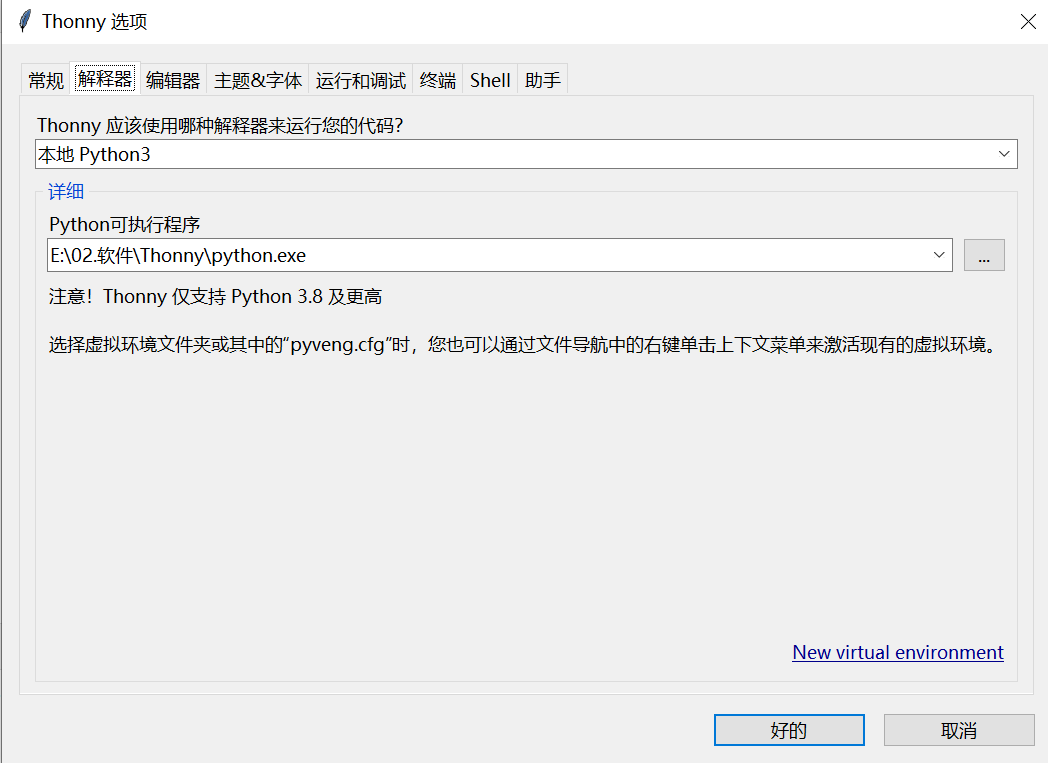Click the pyveng.cfg virtual environment hint text

click(x=522, y=345)
